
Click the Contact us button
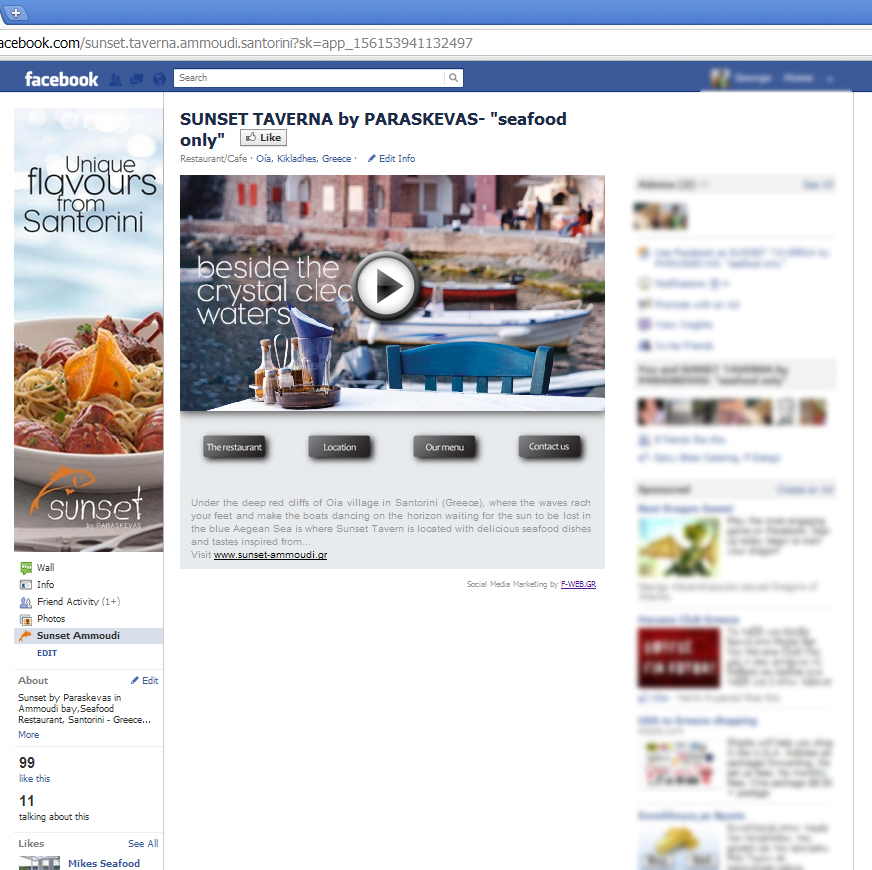tap(549, 447)
